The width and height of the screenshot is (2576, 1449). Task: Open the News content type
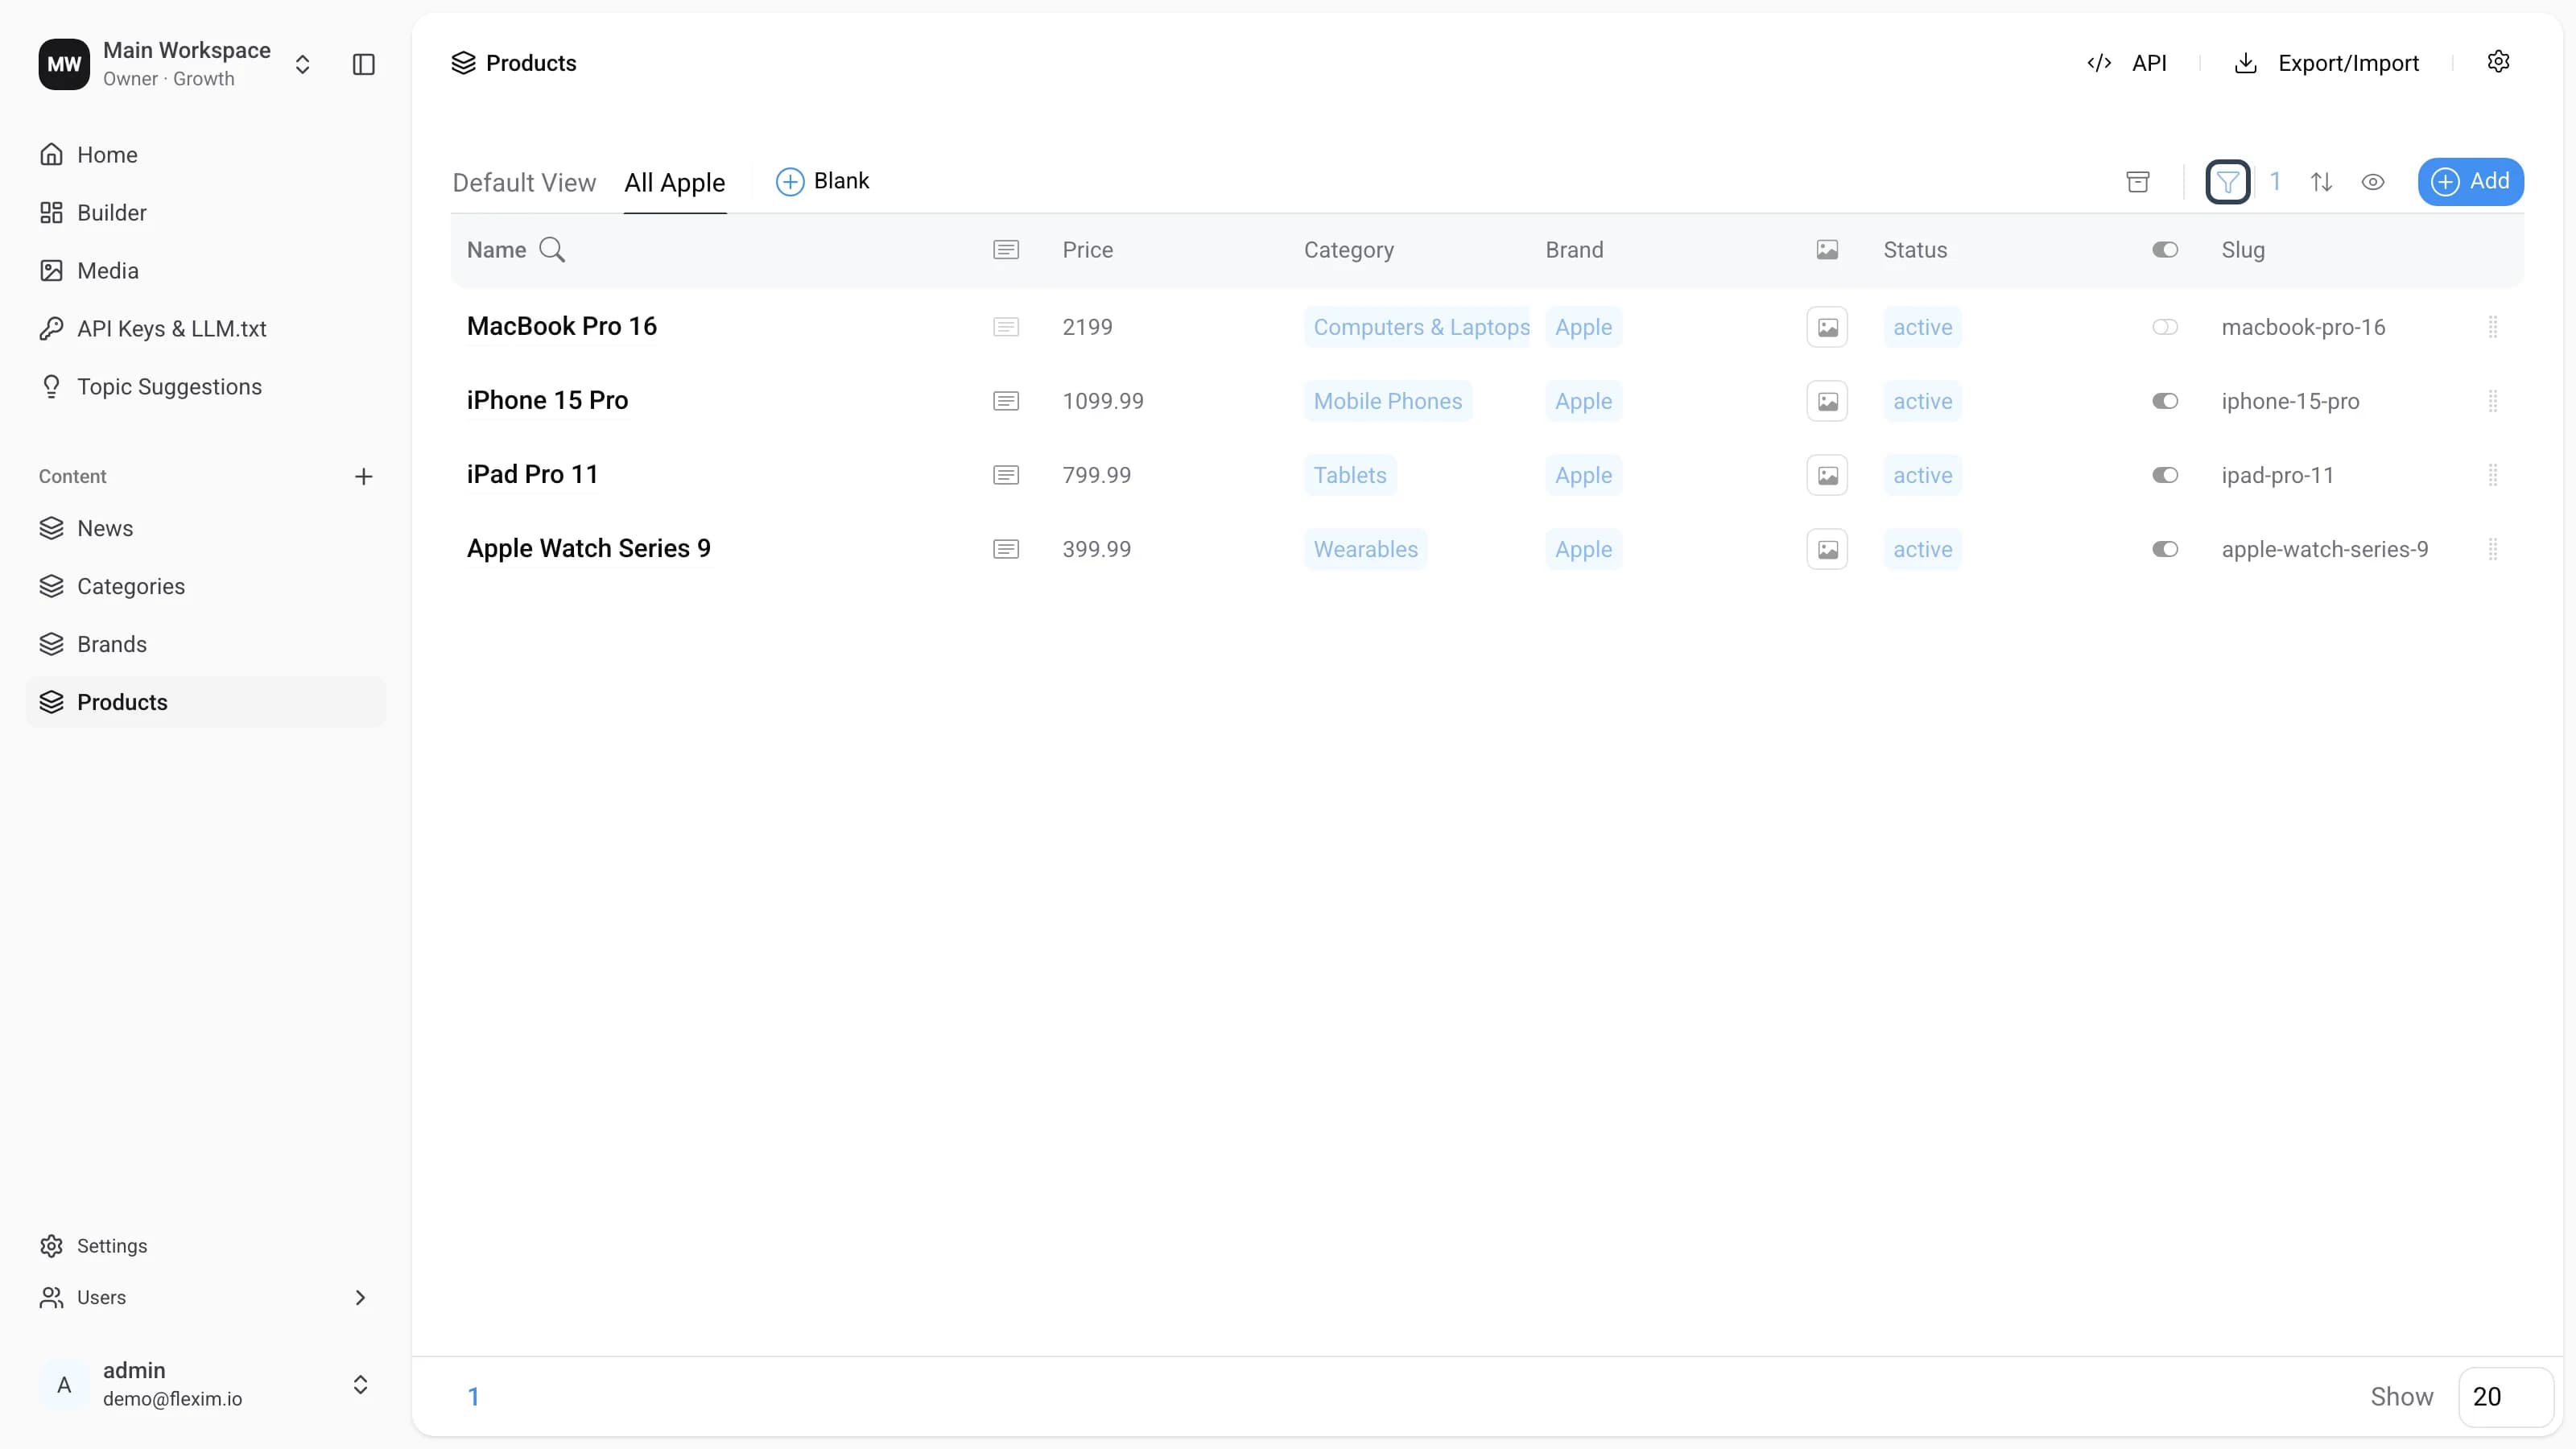[105, 529]
